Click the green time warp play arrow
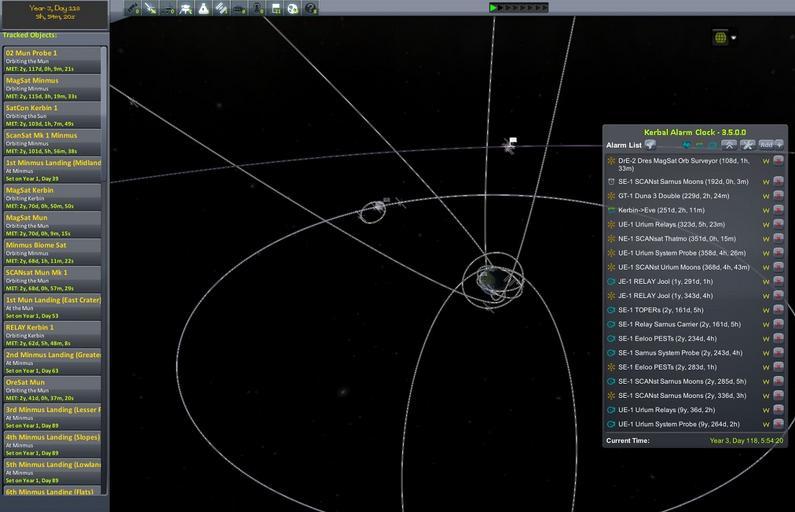The width and height of the screenshot is (795, 512). pos(493,8)
